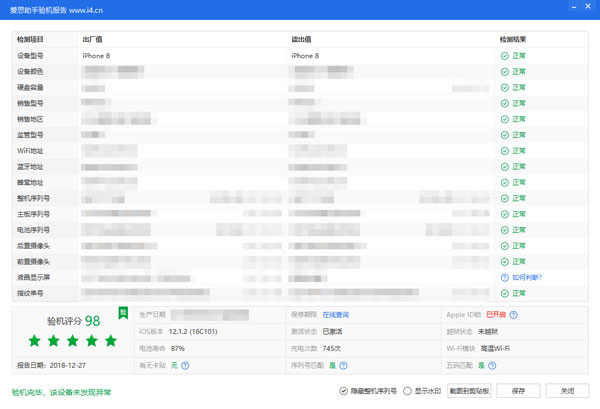Click the green check icon in 指纹串号 row
The image size is (600, 409).
pos(505,293)
